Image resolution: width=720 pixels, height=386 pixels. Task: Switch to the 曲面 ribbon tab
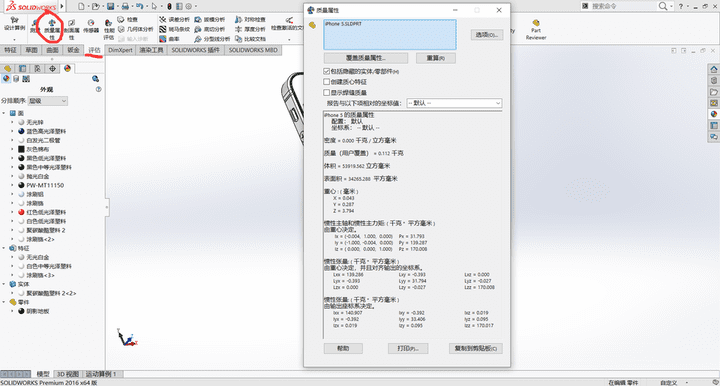click(53, 50)
